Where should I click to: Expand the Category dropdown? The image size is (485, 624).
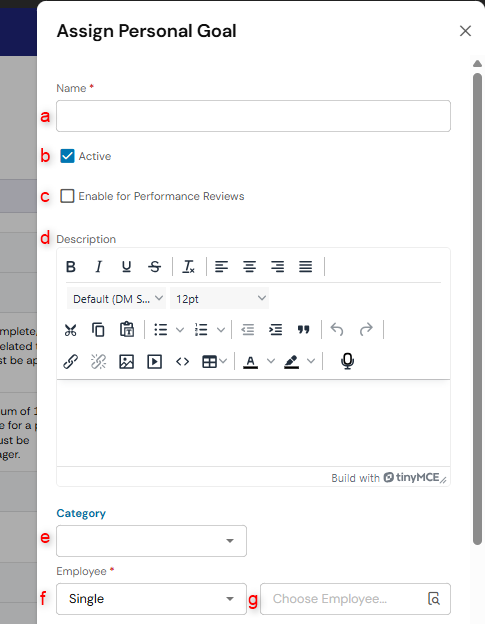(x=152, y=541)
